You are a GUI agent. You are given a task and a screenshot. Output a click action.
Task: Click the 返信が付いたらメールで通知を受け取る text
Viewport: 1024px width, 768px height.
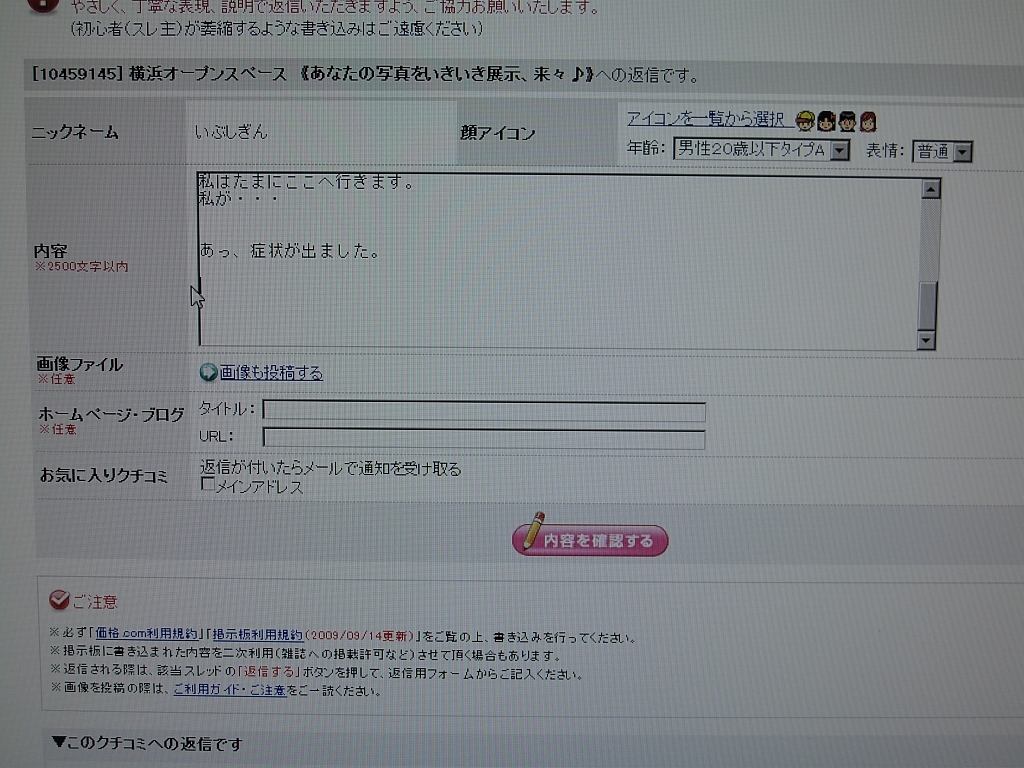click(x=330, y=468)
